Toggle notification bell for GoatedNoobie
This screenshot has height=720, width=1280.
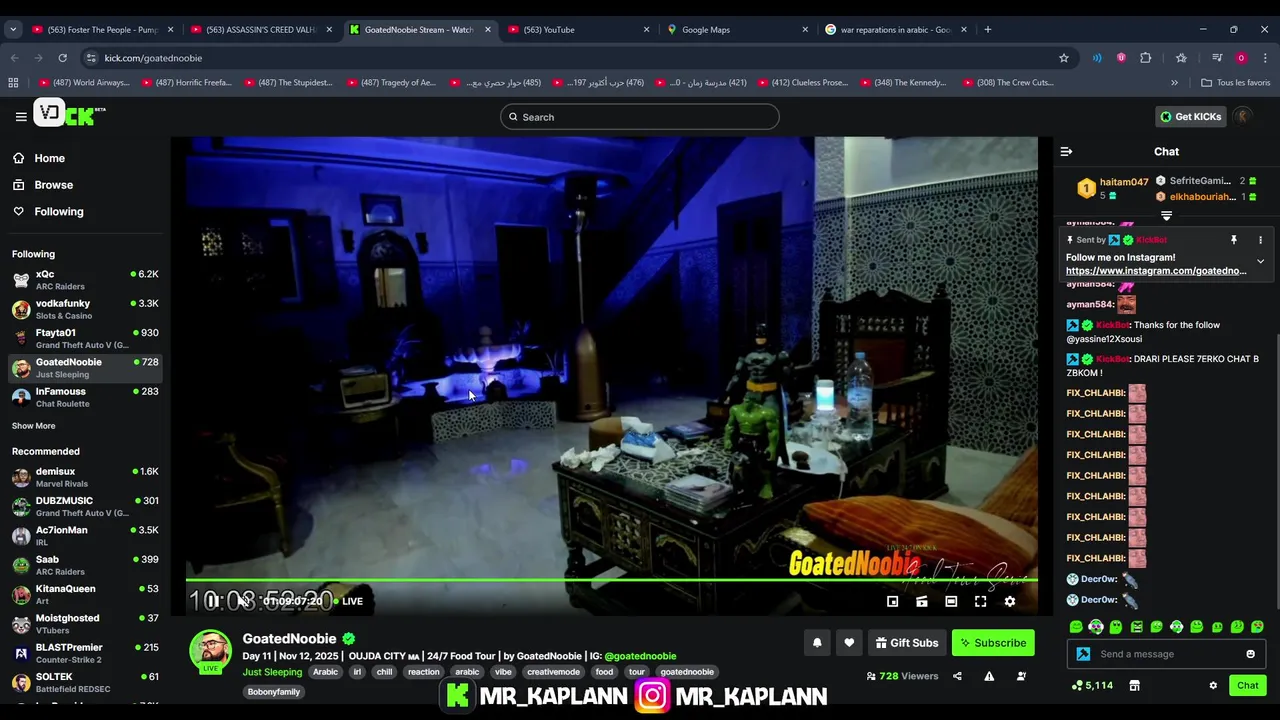tap(817, 643)
